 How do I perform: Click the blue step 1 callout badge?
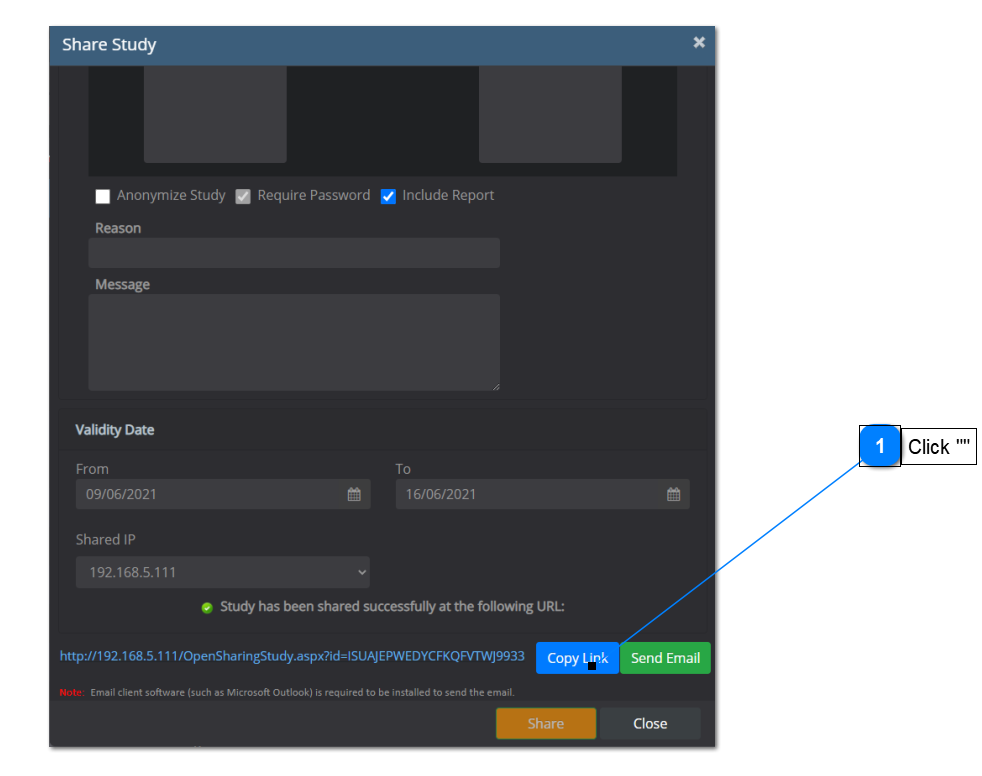879,446
